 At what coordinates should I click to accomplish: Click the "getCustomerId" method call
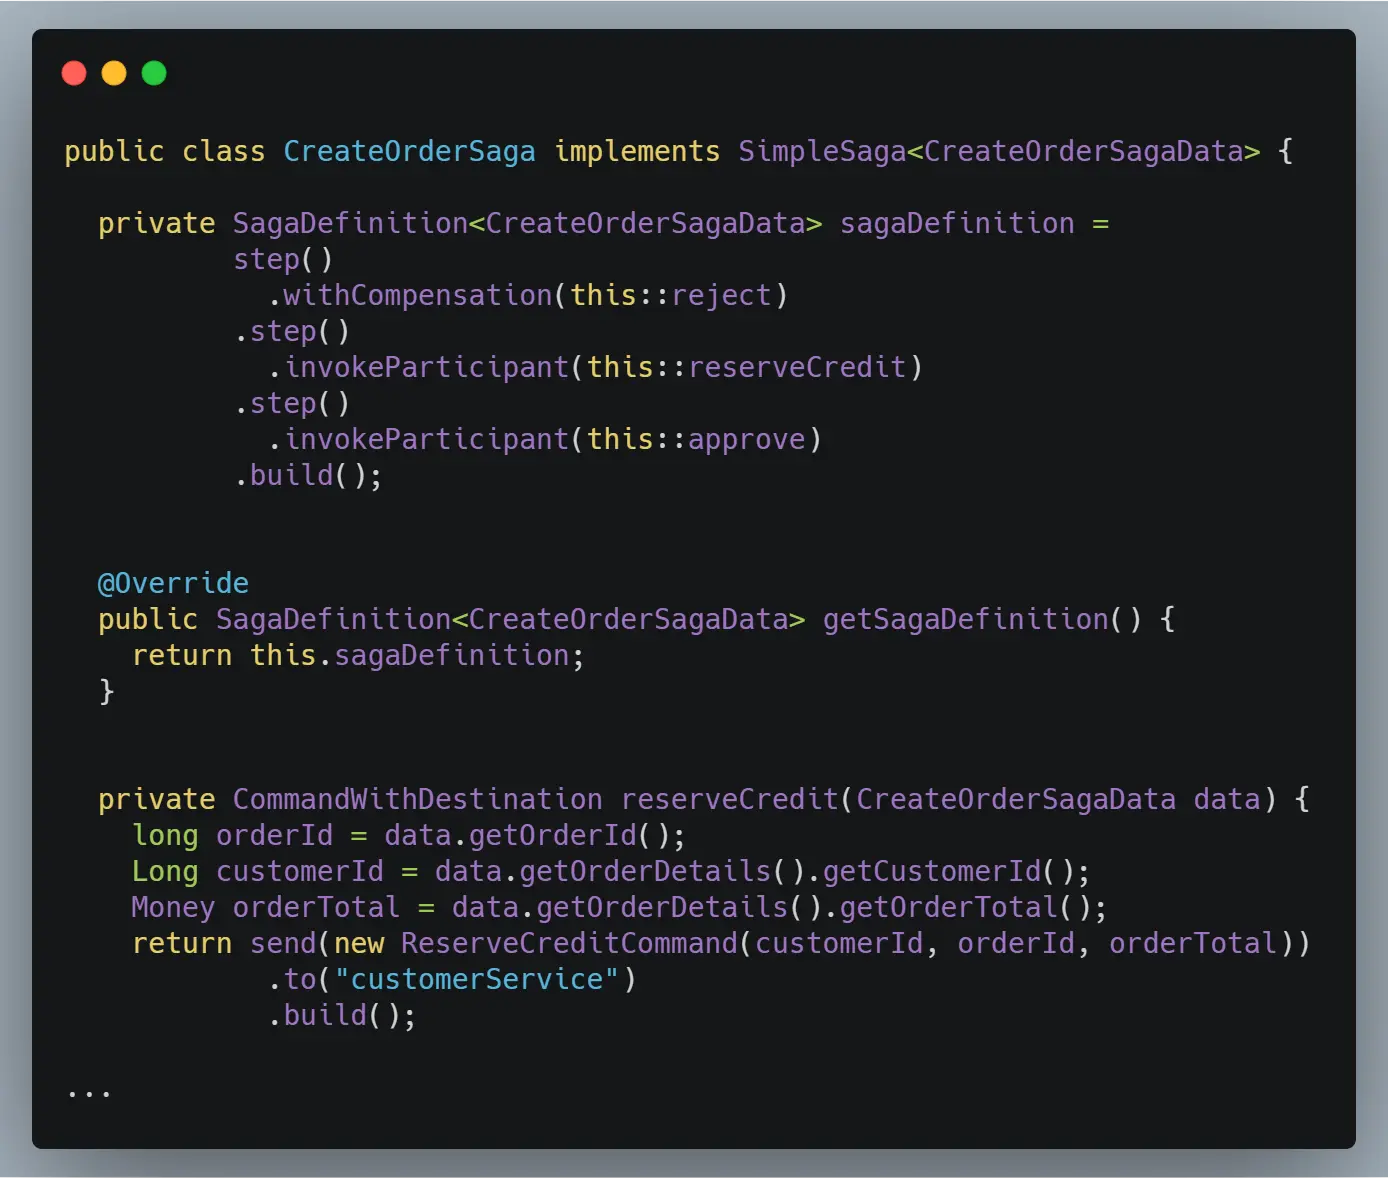[x=932, y=871]
